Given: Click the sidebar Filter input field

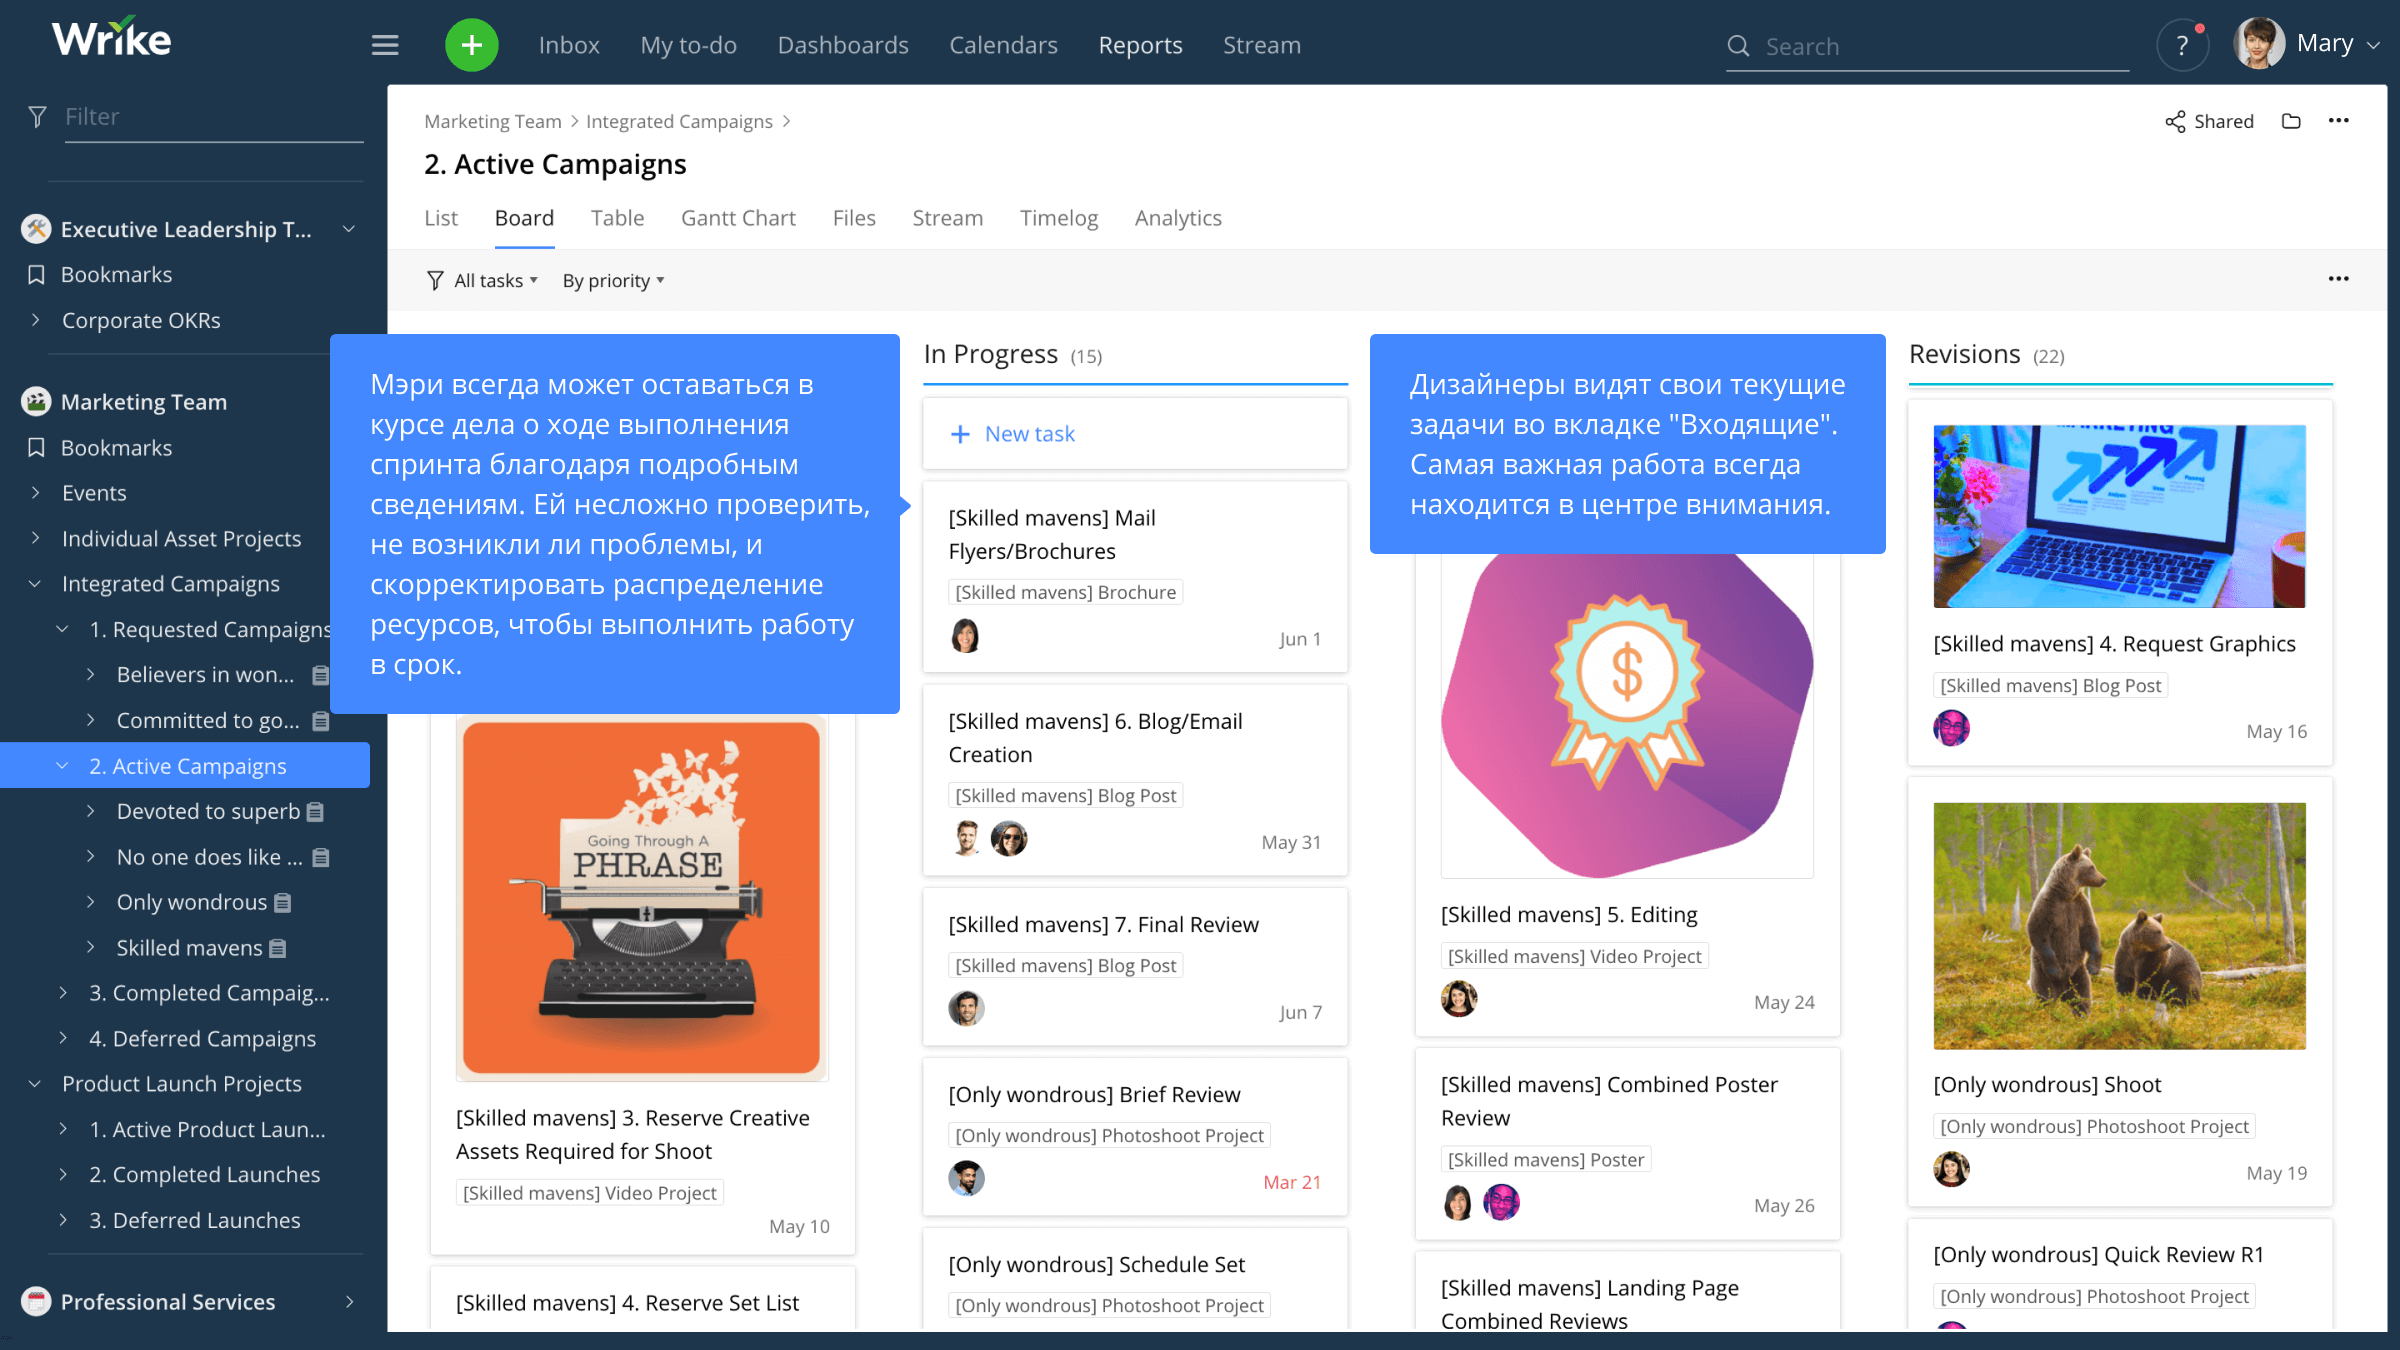Looking at the screenshot, I should tap(214, 117).
